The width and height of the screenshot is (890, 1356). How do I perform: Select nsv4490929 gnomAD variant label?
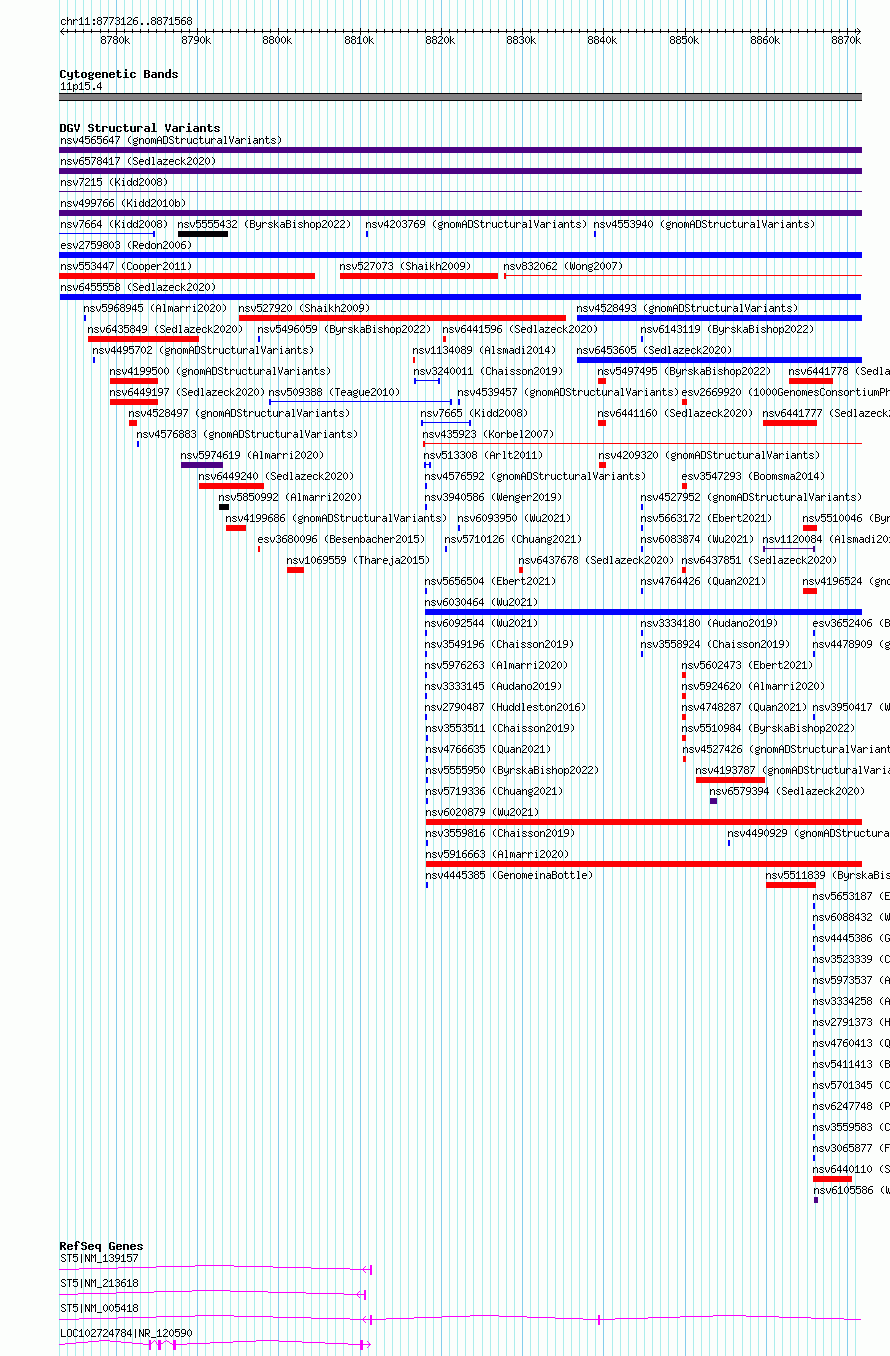[x=809, y=833]
